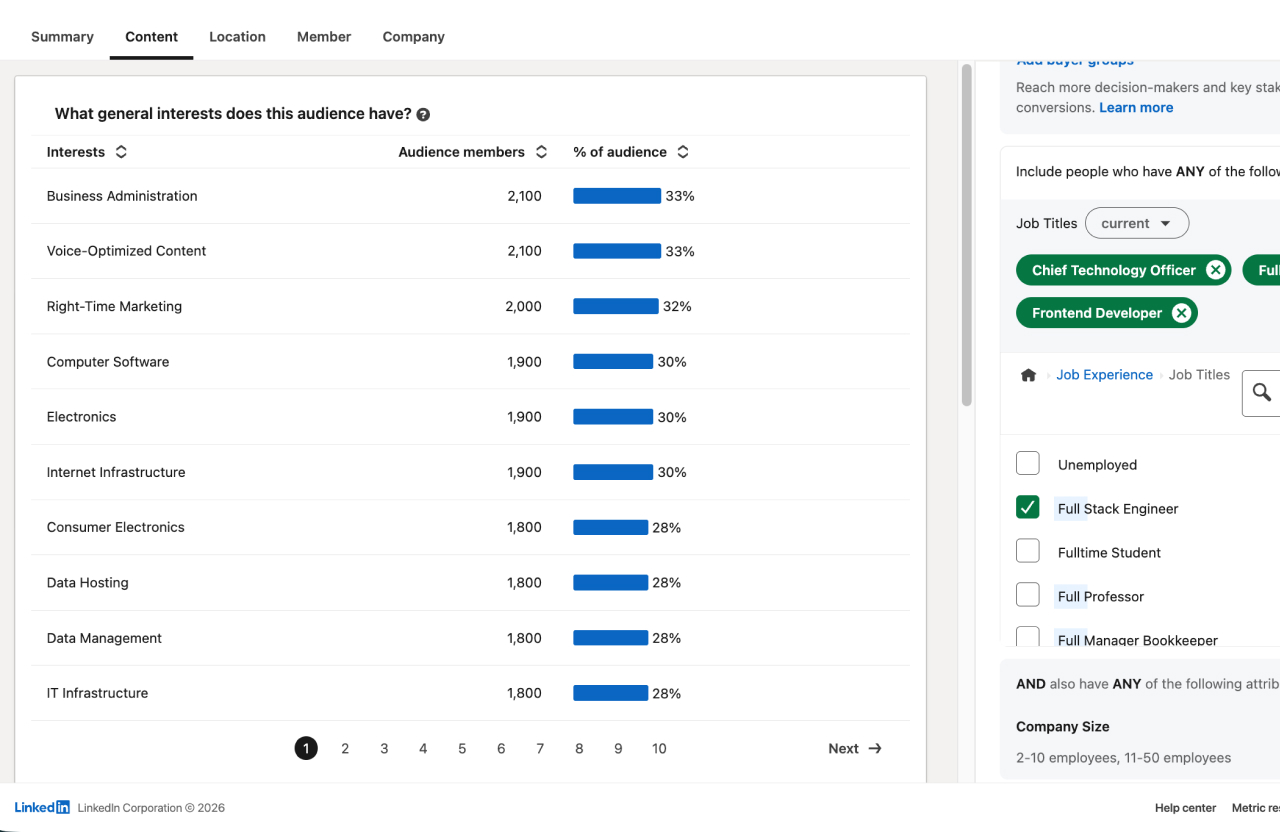Select the Right-Time Marketing row label
The height and width of the screenshot is (832, 1280).
click(114, 307)
